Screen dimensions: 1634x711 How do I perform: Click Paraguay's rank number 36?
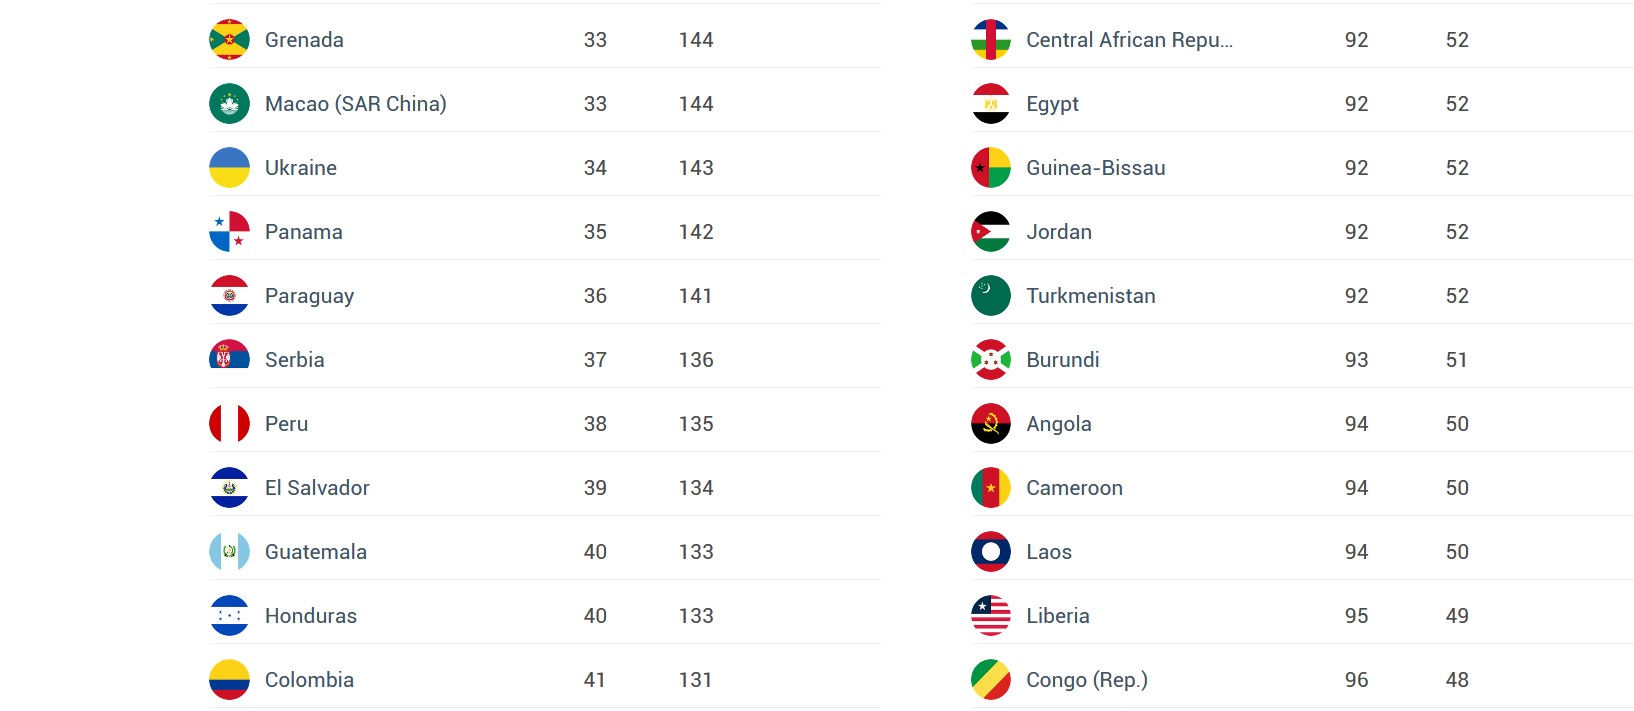pos(595,296)
